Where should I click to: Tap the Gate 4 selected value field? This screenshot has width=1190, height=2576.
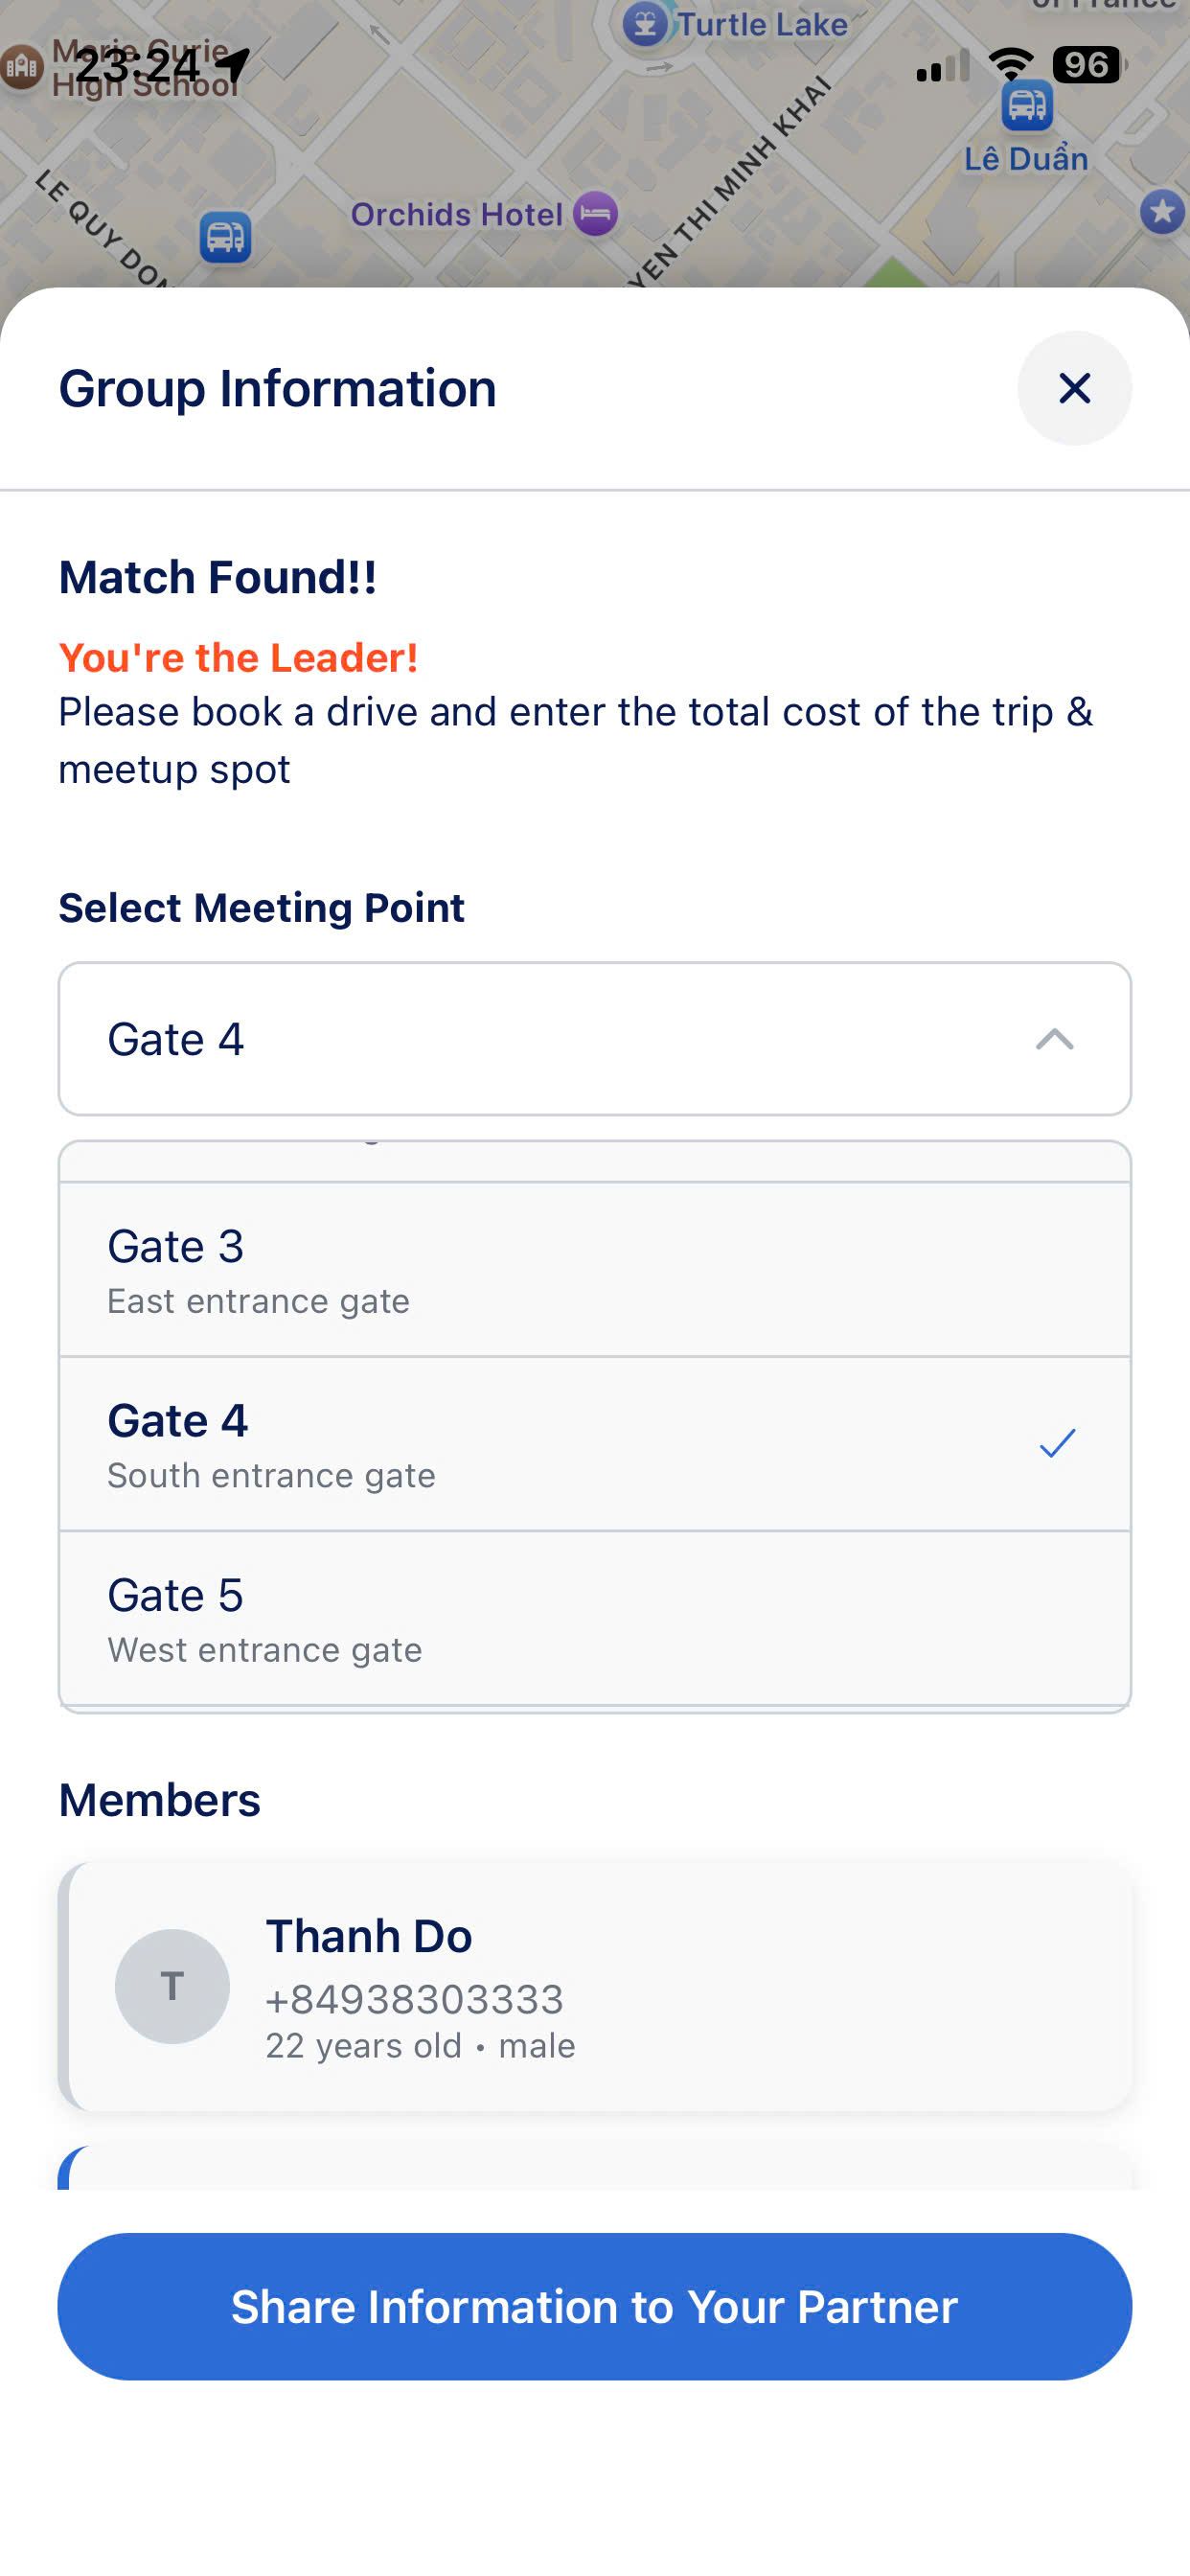click(500, 1039)
